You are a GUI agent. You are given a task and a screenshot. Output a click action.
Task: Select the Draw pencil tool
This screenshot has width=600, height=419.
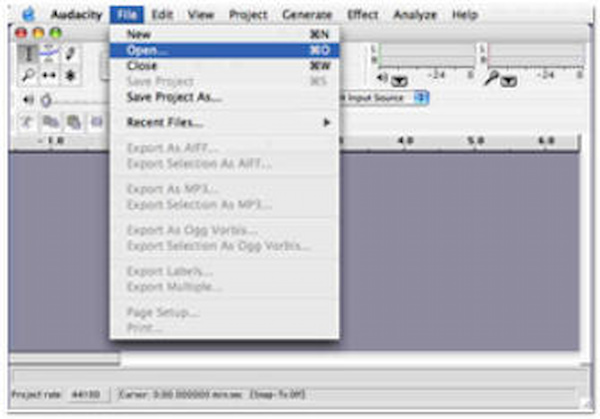(70, 54)
